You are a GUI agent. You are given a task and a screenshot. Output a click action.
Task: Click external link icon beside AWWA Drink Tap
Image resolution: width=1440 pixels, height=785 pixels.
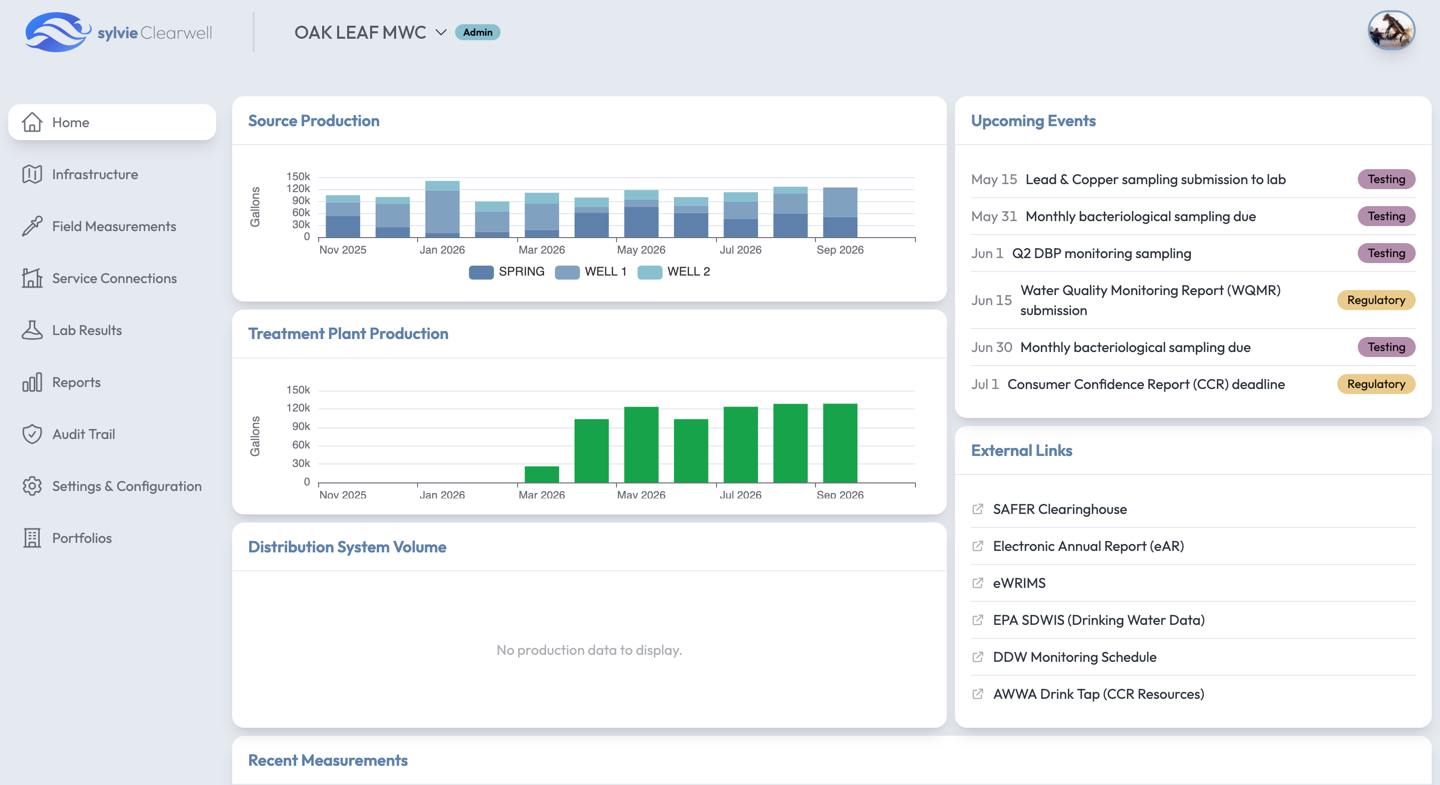coord(978,694)
